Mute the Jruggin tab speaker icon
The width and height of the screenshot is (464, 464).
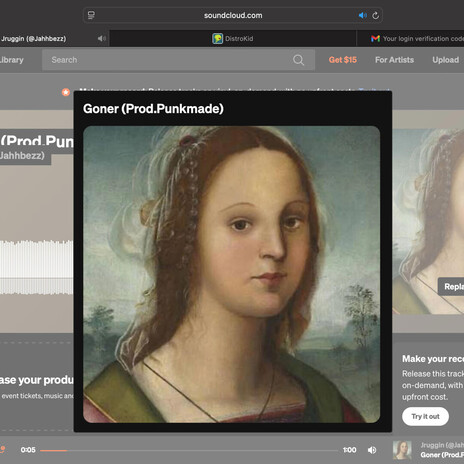[102, 39]
